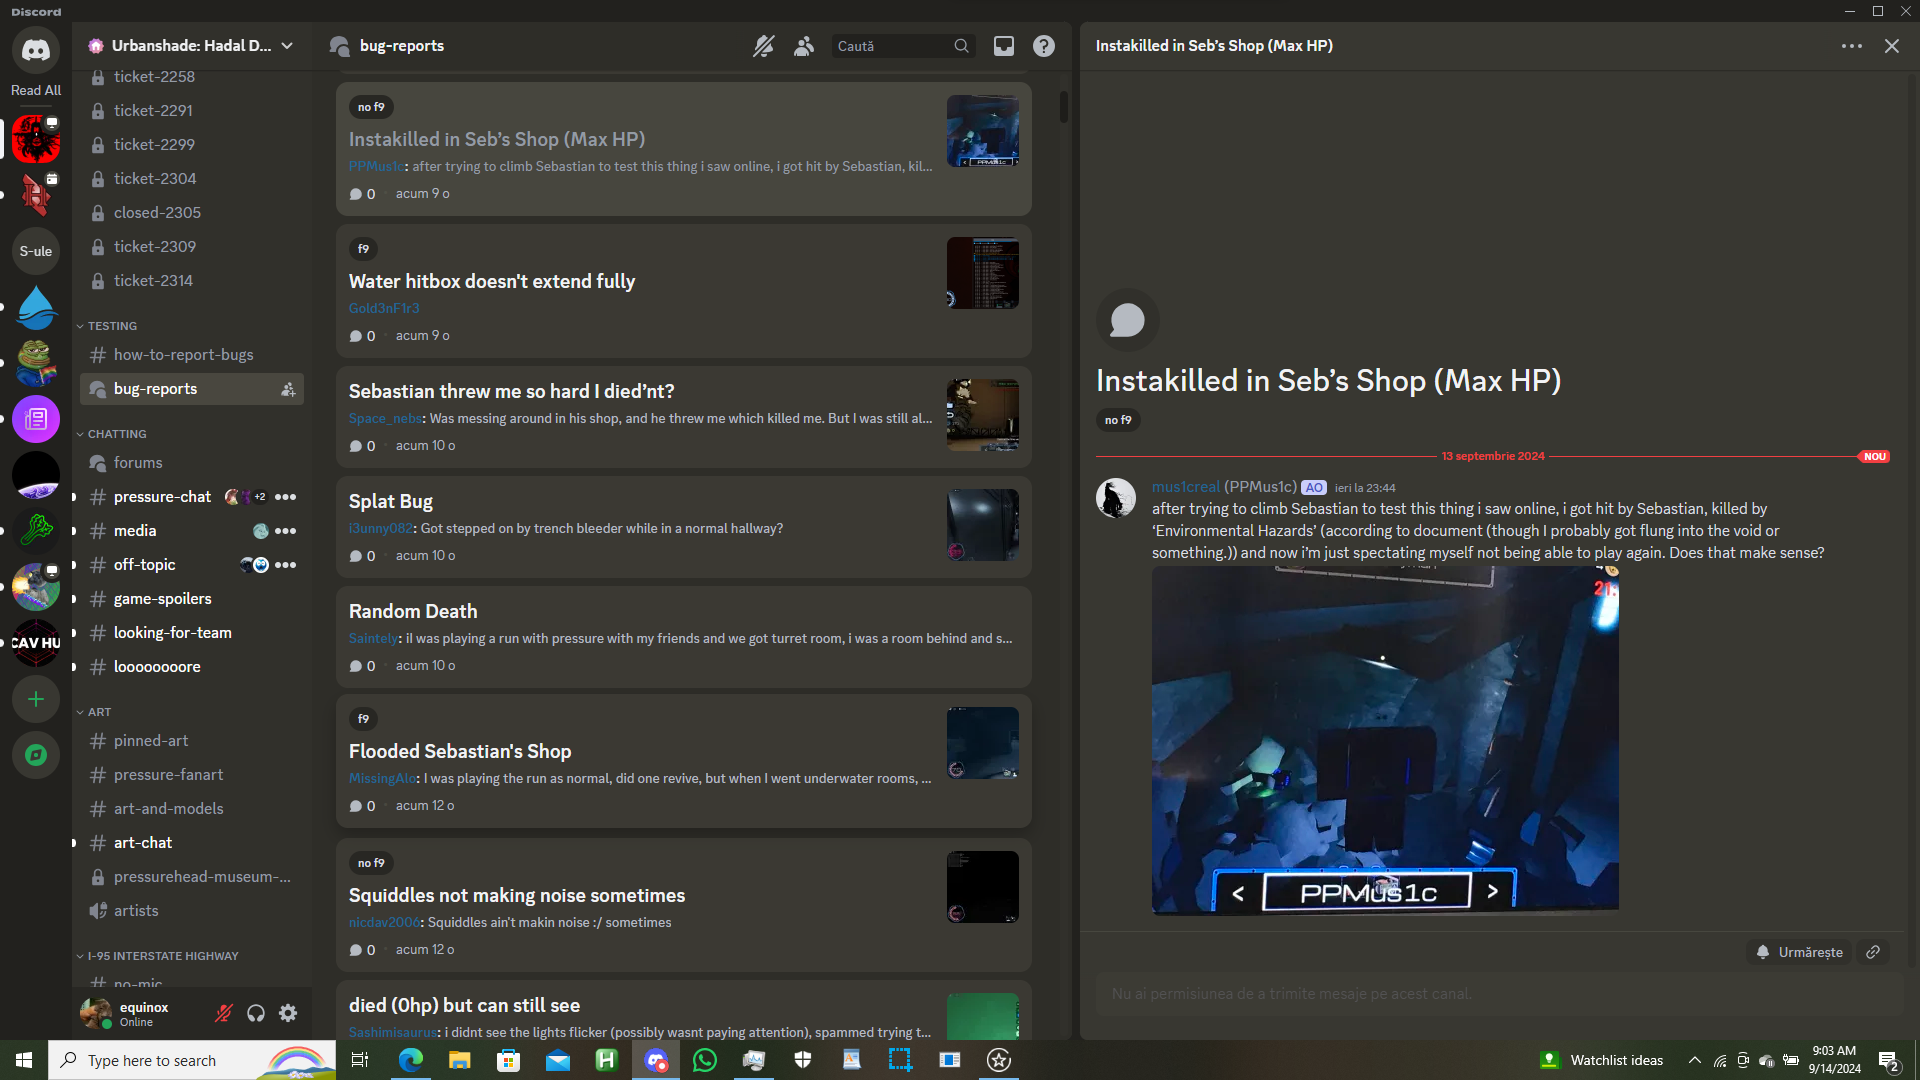Click Add a Server plus icon
This screenshot has height=1080, width=1920.
(x=36, y=699)
